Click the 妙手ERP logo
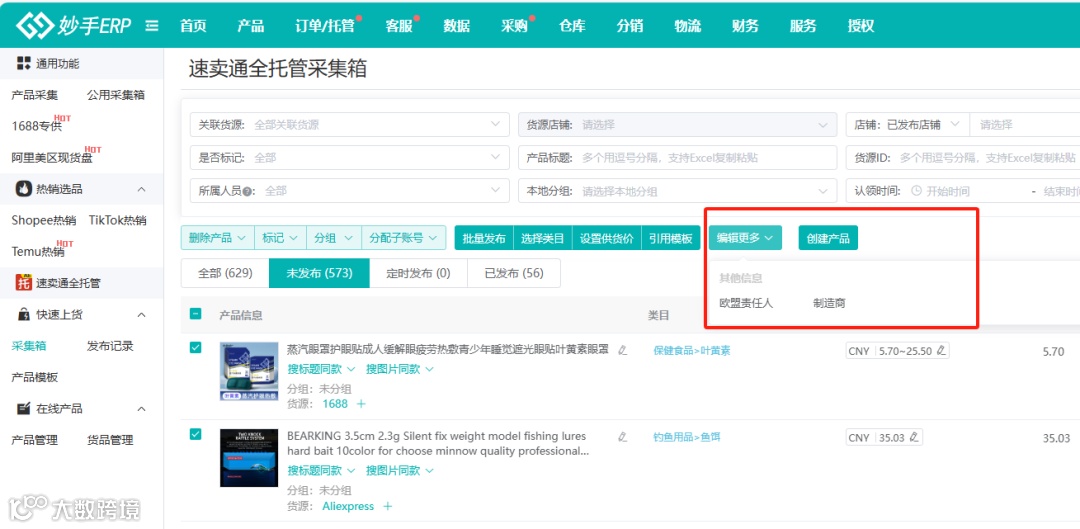This screenshot has height=529, width=1080. (x=76, y=25)
